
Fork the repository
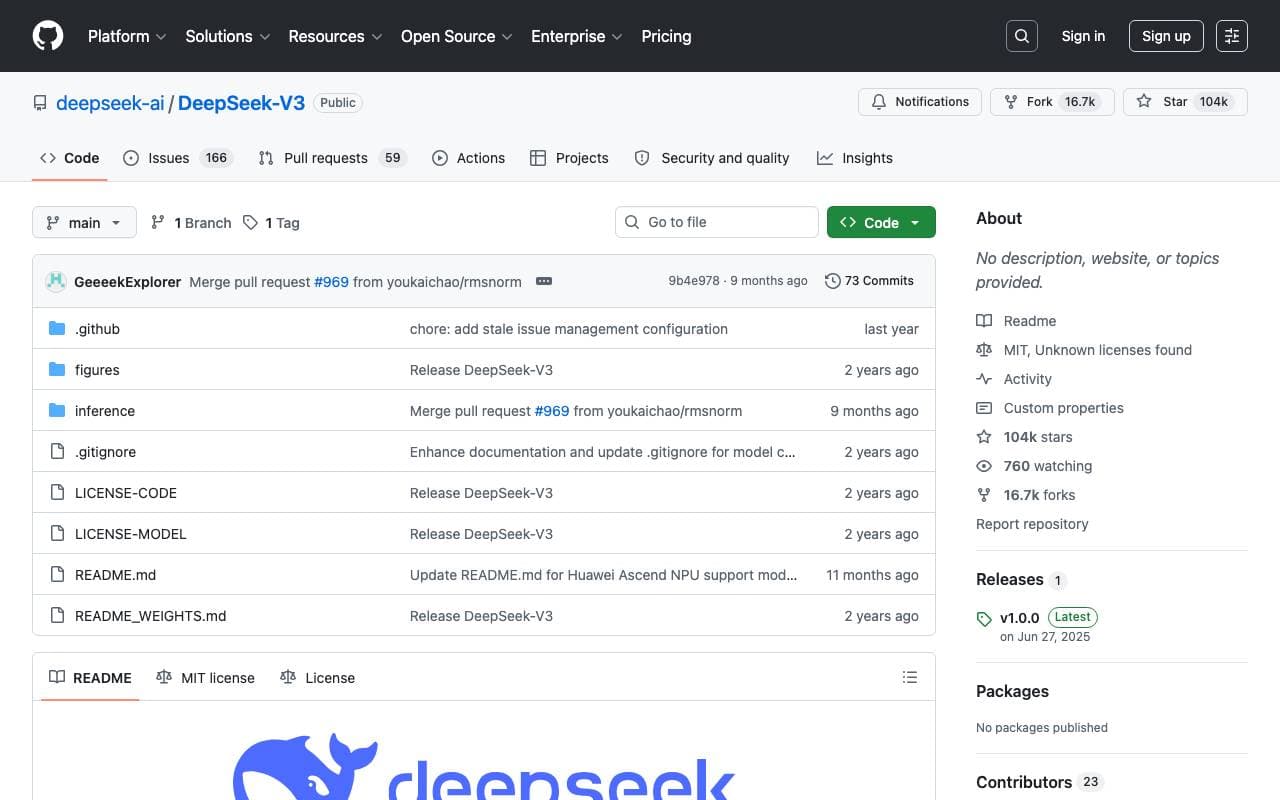pos(1052,102)
